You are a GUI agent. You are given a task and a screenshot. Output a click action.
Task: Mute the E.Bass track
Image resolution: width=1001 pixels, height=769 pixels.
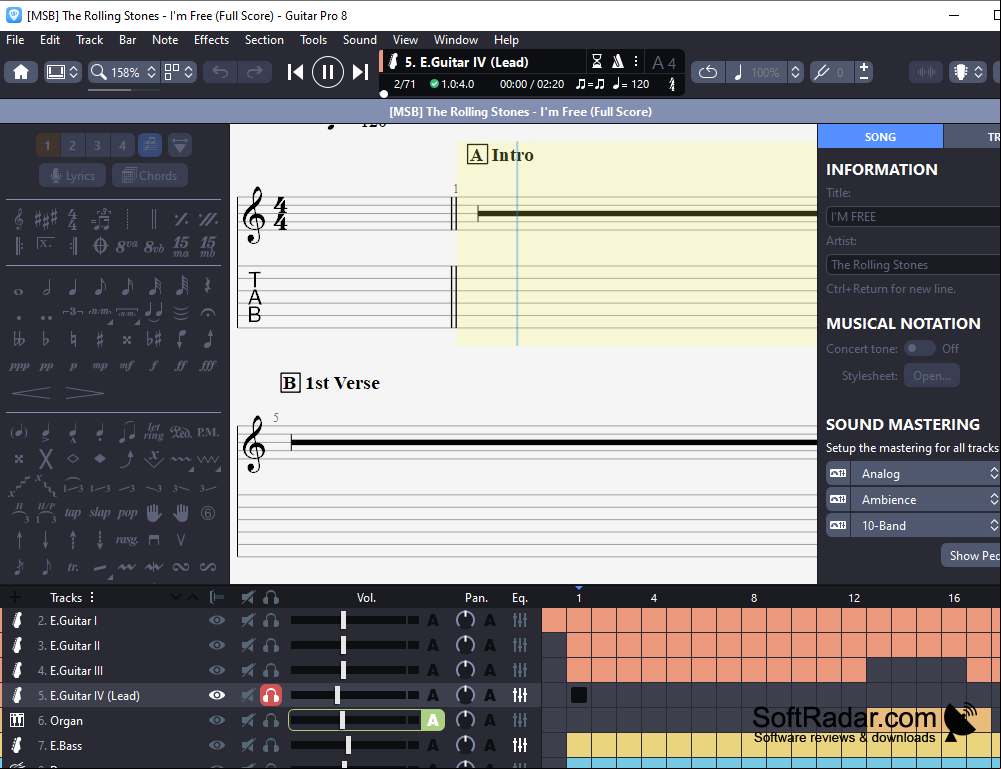pos(248,745)
